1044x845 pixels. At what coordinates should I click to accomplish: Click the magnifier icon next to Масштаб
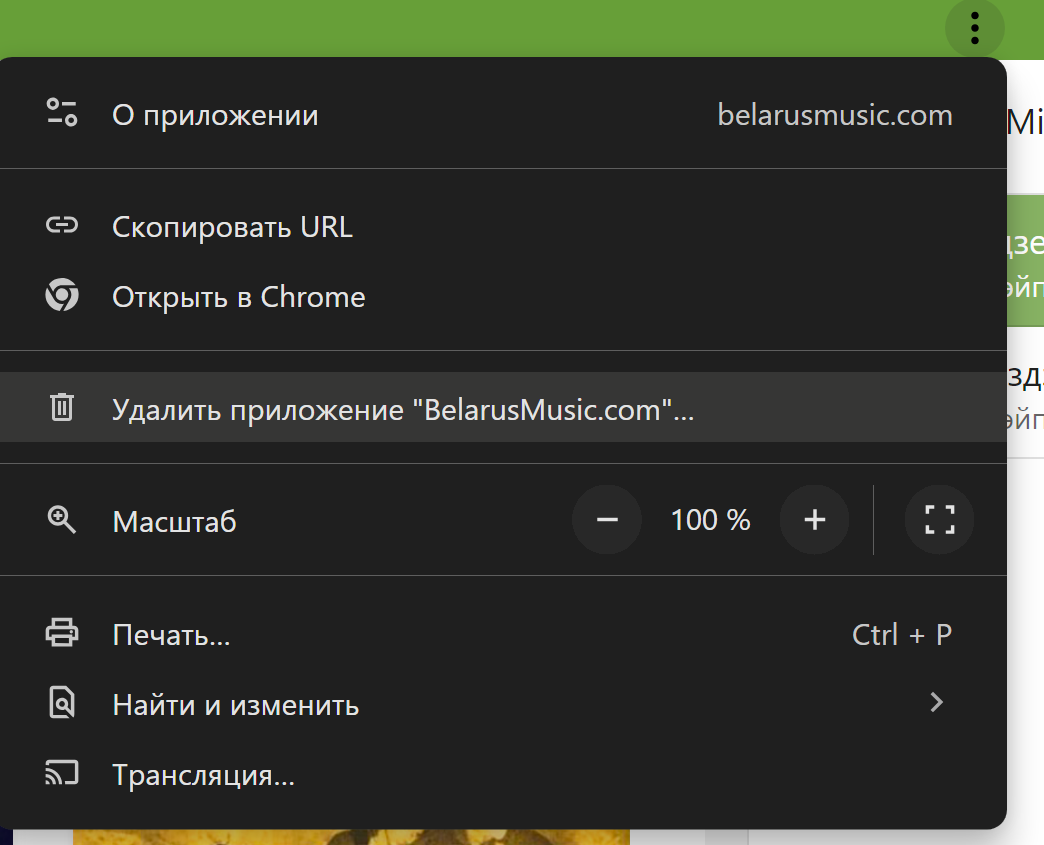(x=62, y=520)
